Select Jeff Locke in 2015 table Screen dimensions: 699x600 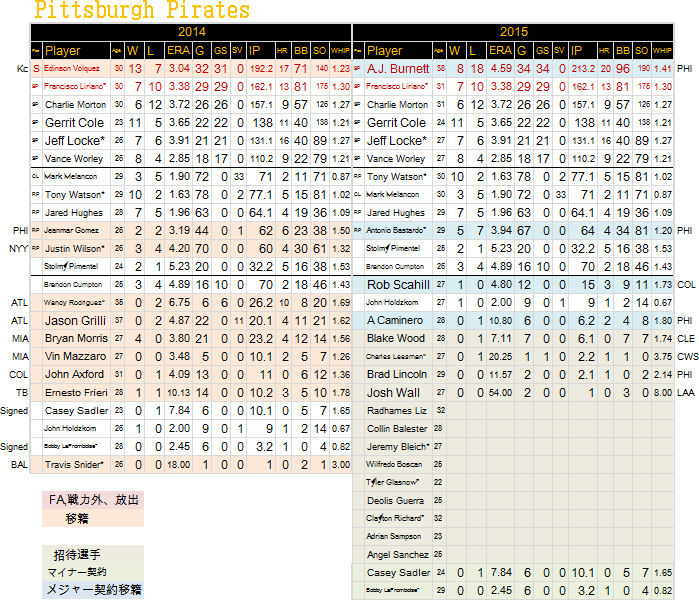click(x=396, y=140)
